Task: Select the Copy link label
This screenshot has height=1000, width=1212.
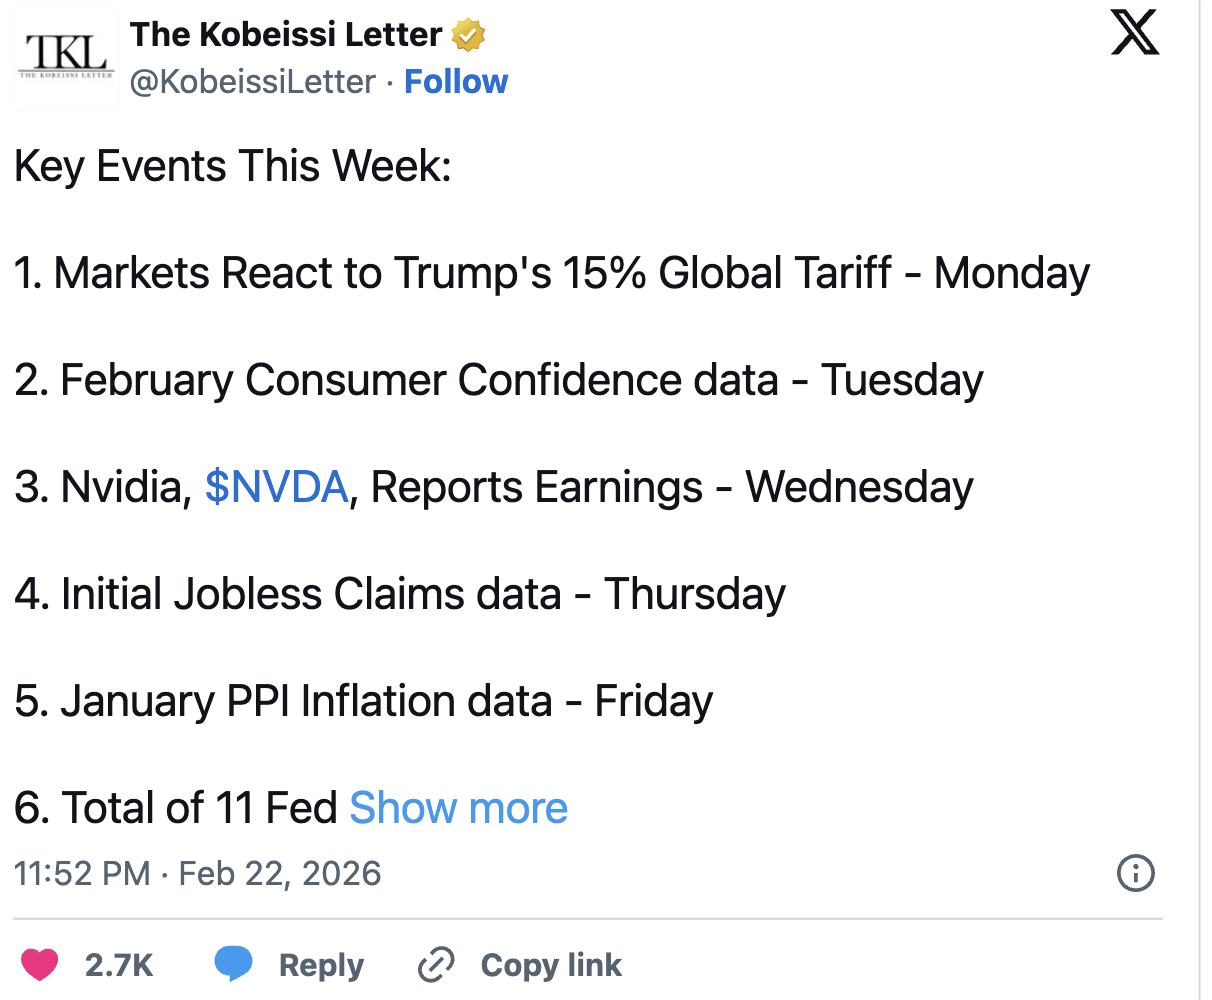Action: coord(551,965)
